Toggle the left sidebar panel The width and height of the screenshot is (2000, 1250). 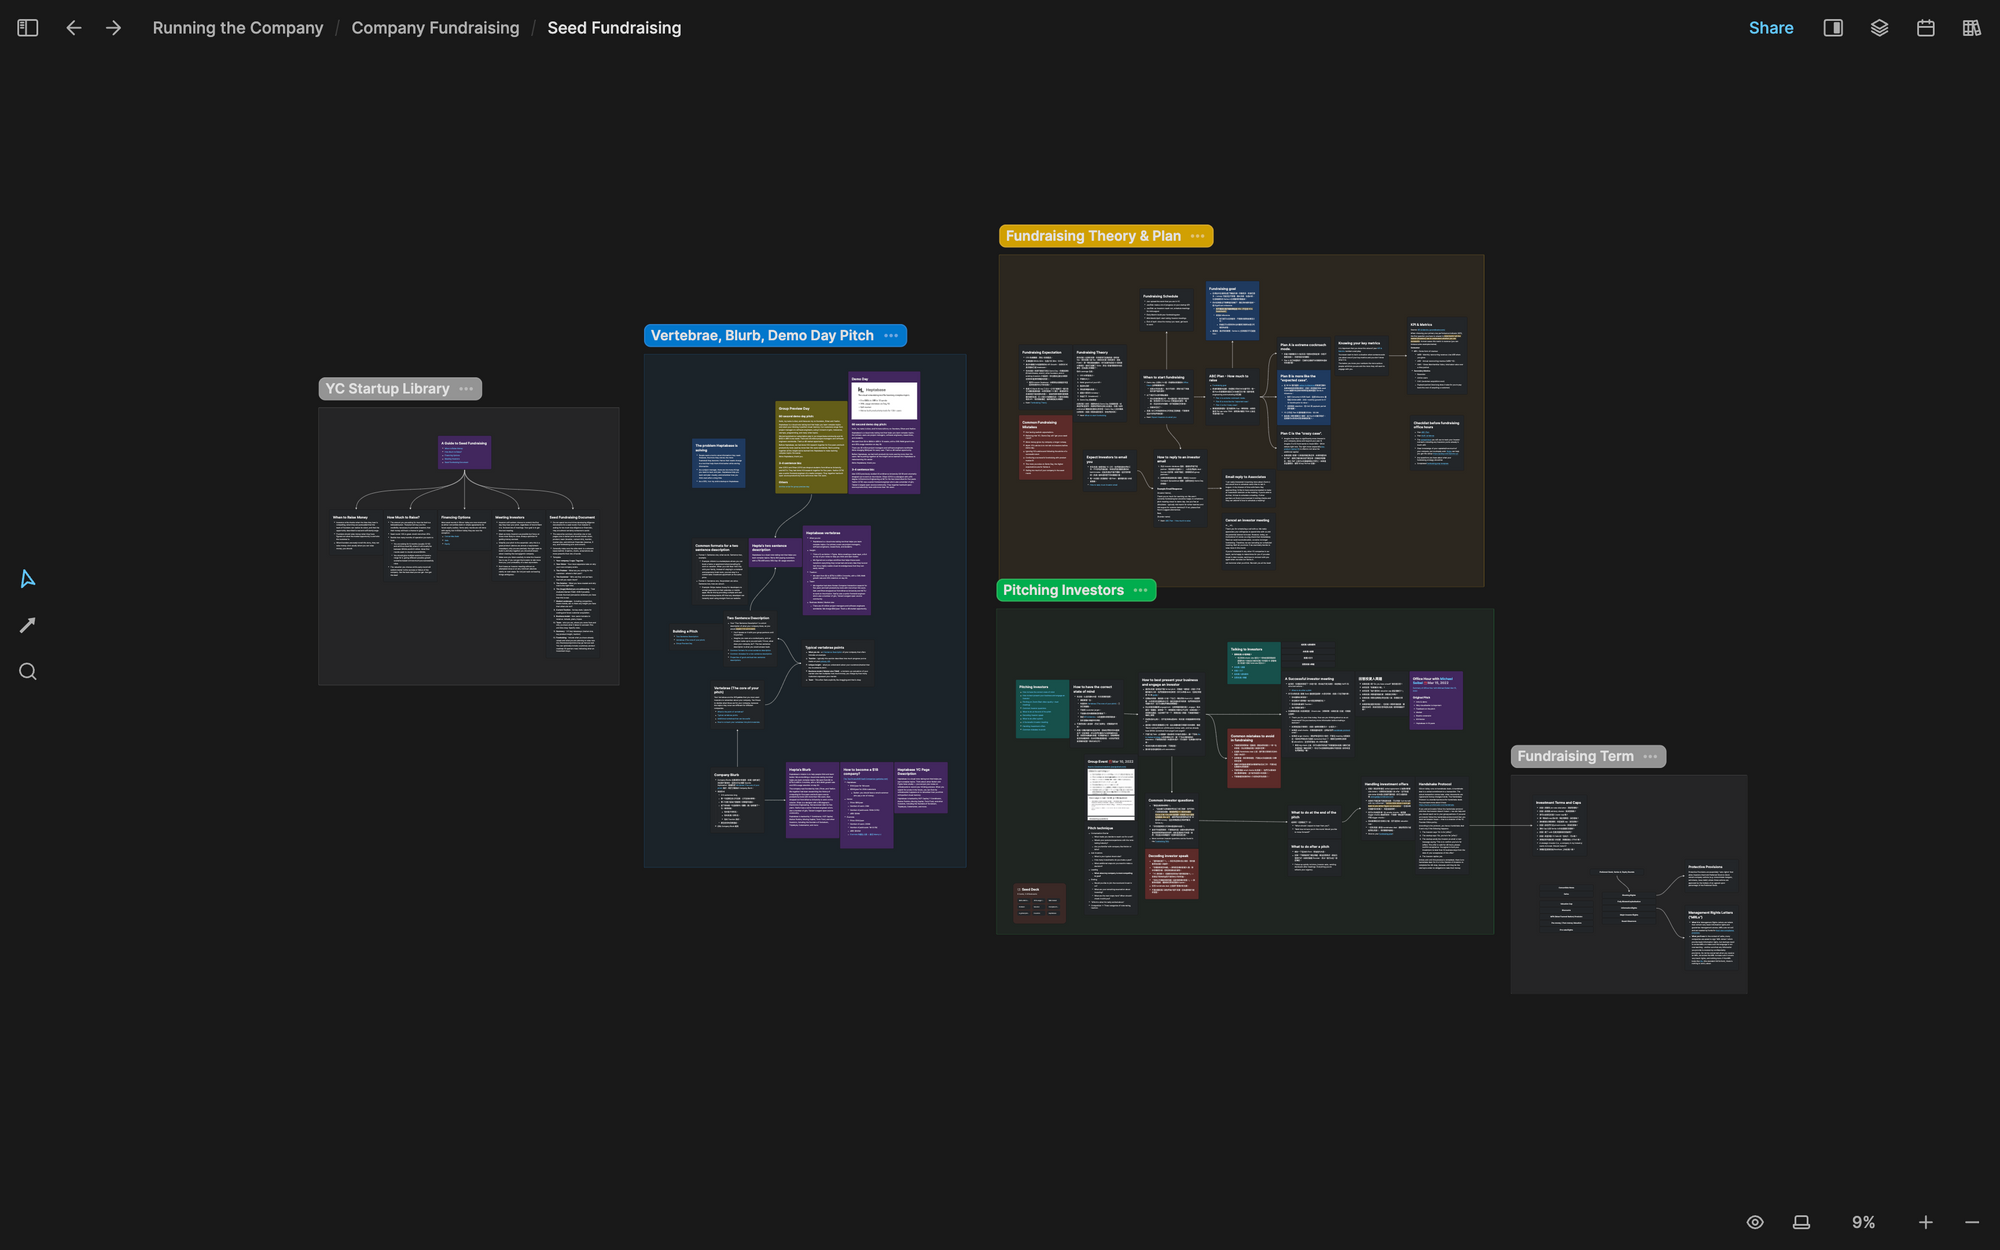[x=28, y=28]
